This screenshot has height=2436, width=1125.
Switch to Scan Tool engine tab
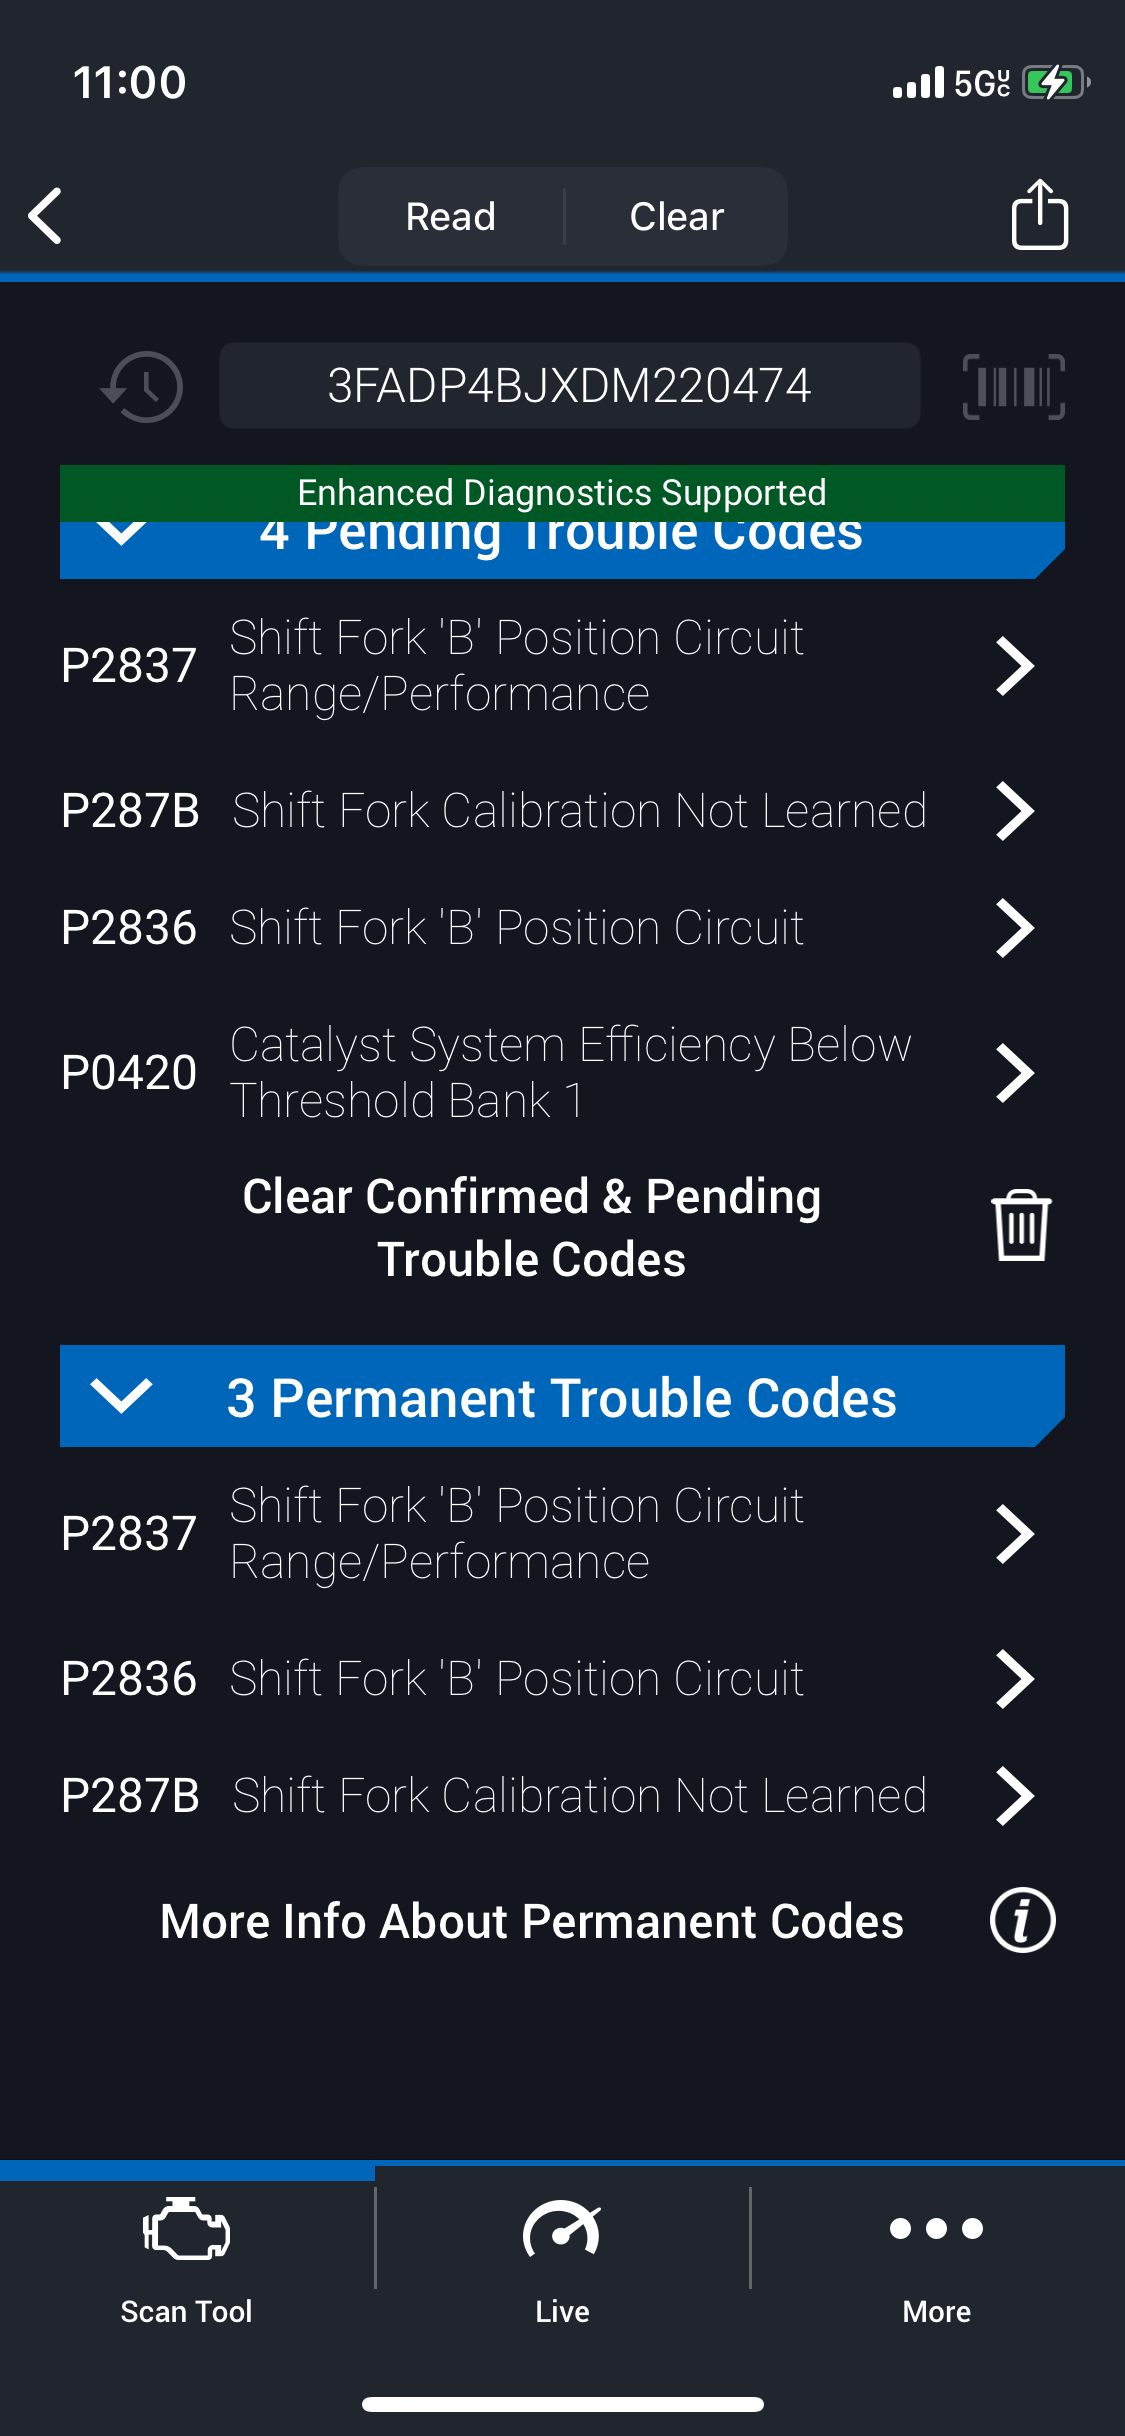187,2256
